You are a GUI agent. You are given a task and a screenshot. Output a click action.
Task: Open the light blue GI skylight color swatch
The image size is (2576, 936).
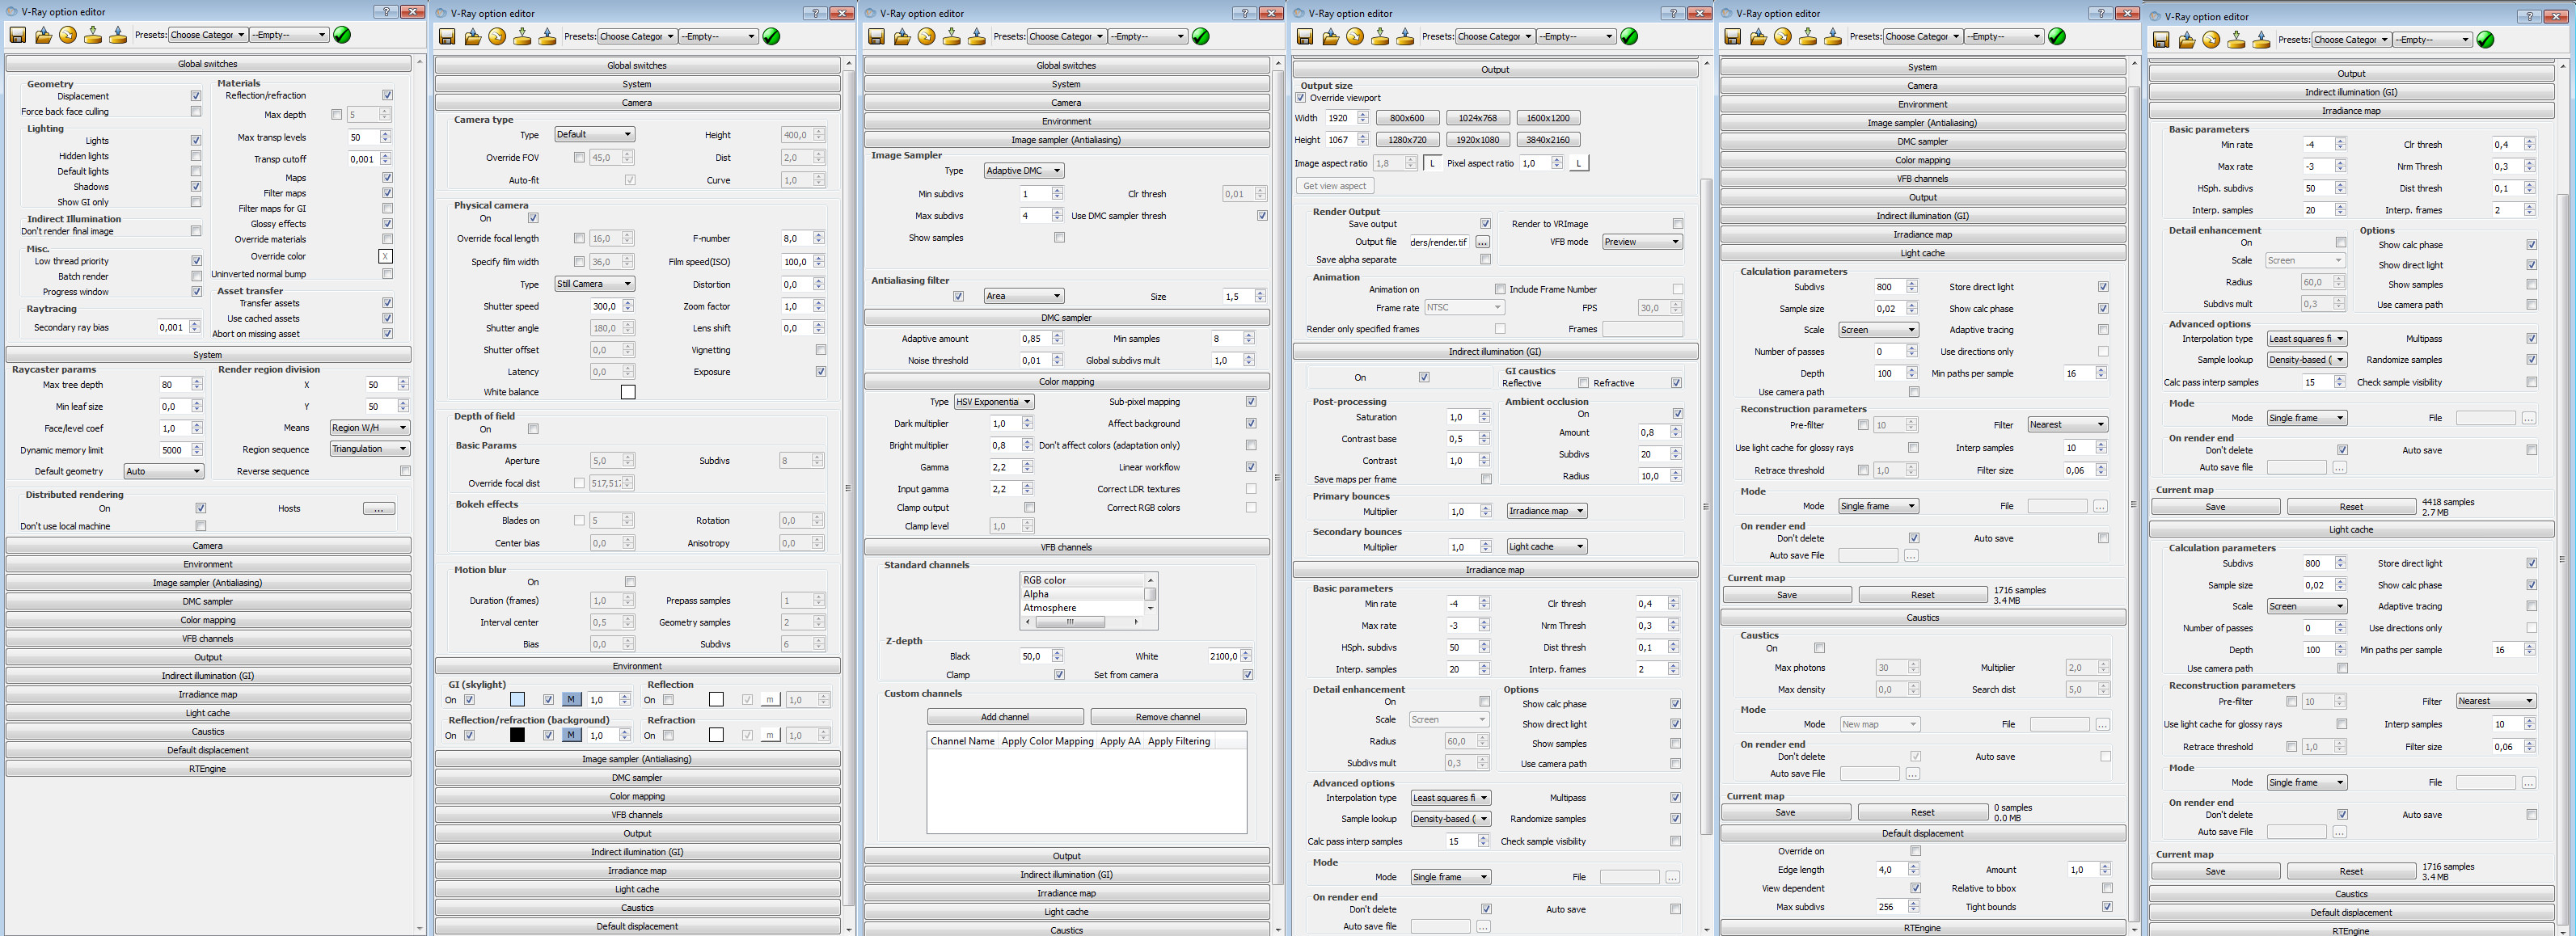[517, 700]
